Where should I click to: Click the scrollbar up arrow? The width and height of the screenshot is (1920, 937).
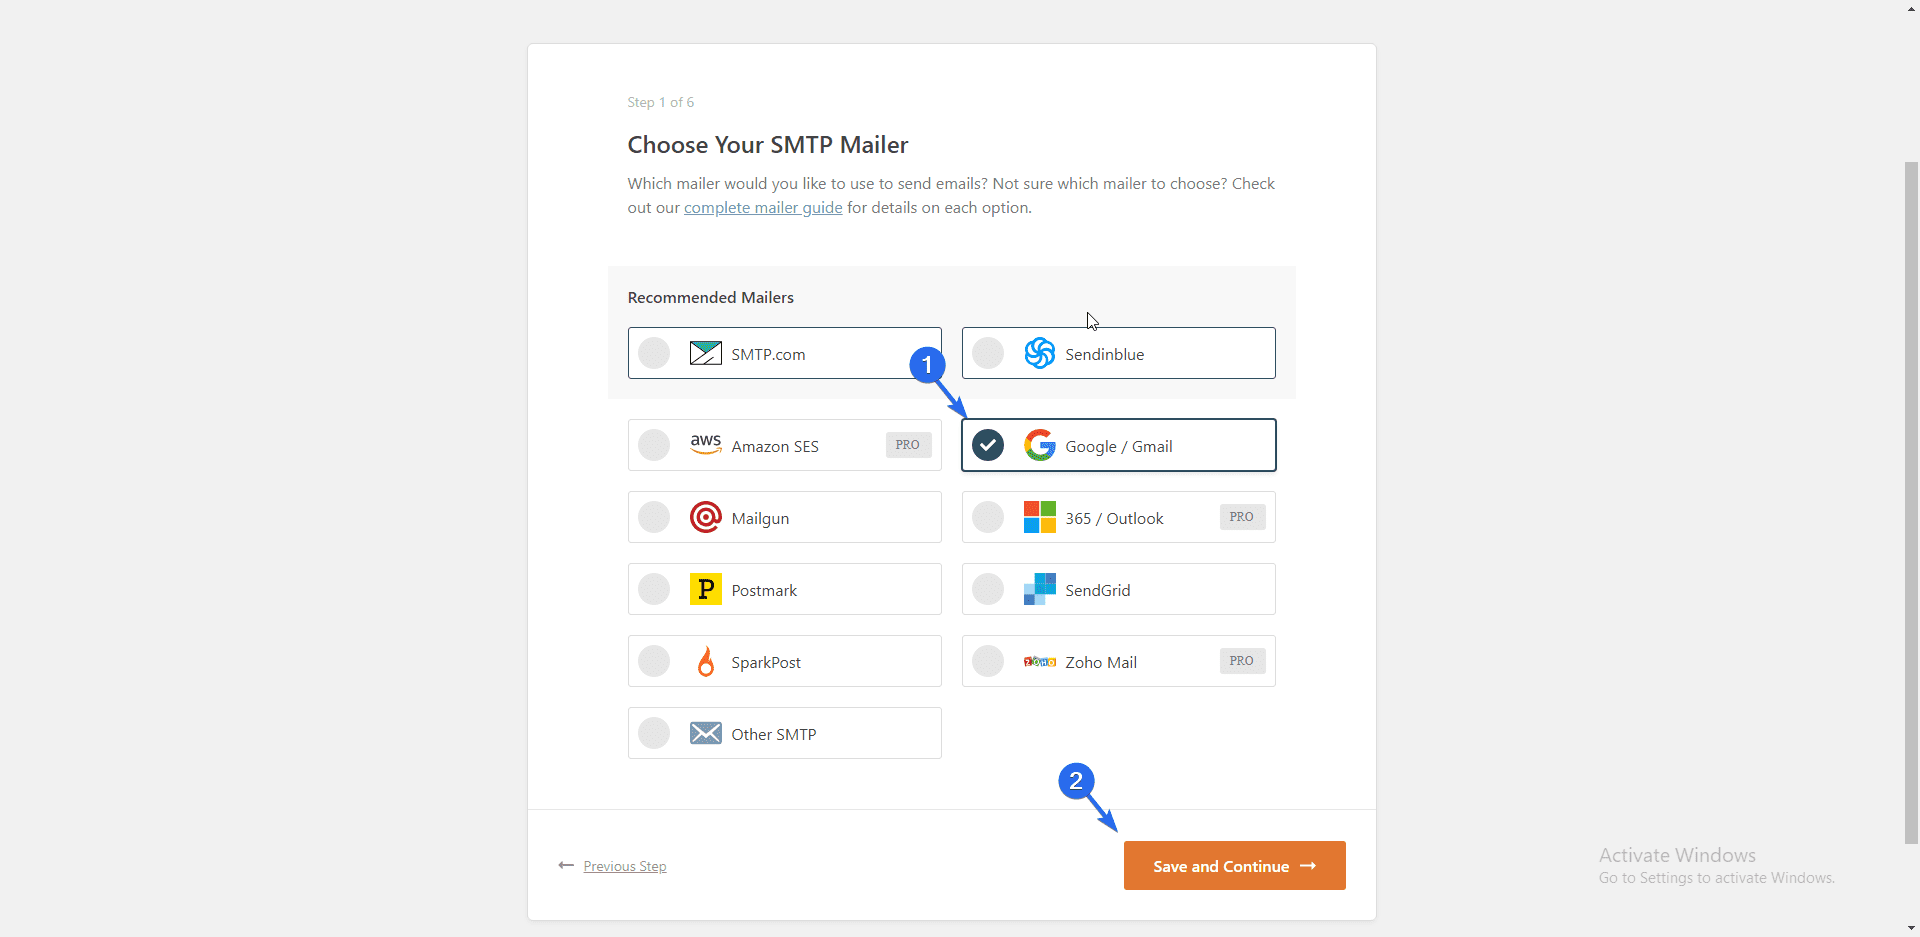point(1911,8)
